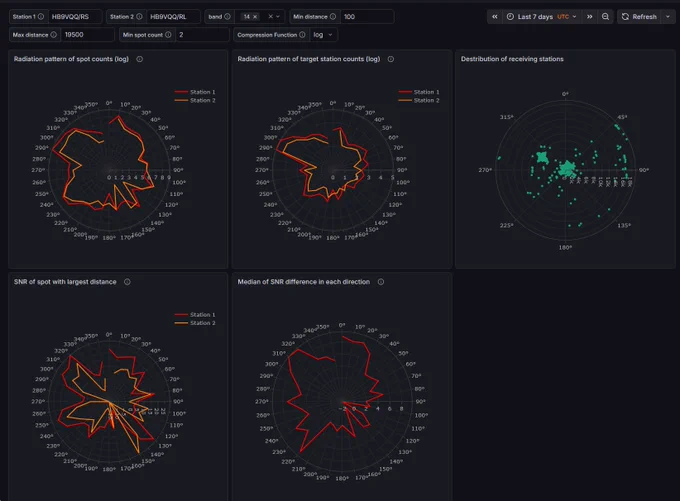Show info for SNR of spot with largest distance

(127, 282)
